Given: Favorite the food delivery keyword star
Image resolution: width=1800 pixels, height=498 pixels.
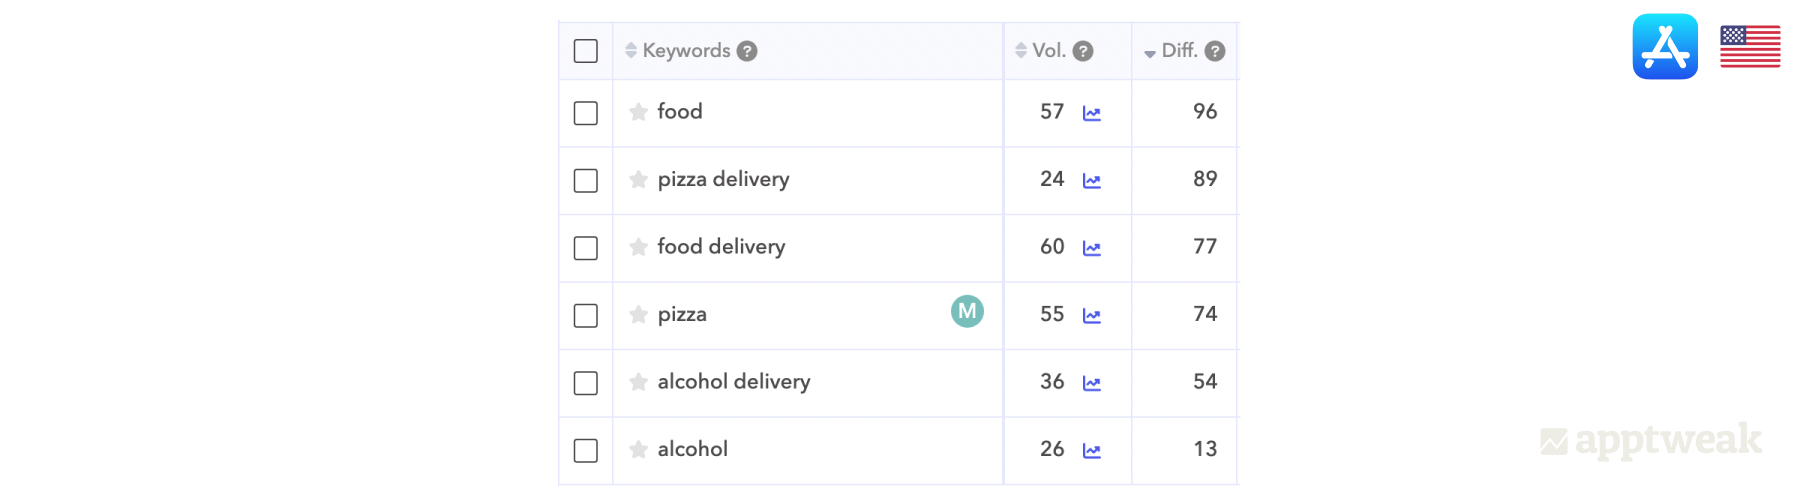Looking at the screenshot, I should (x=639, y=247).
